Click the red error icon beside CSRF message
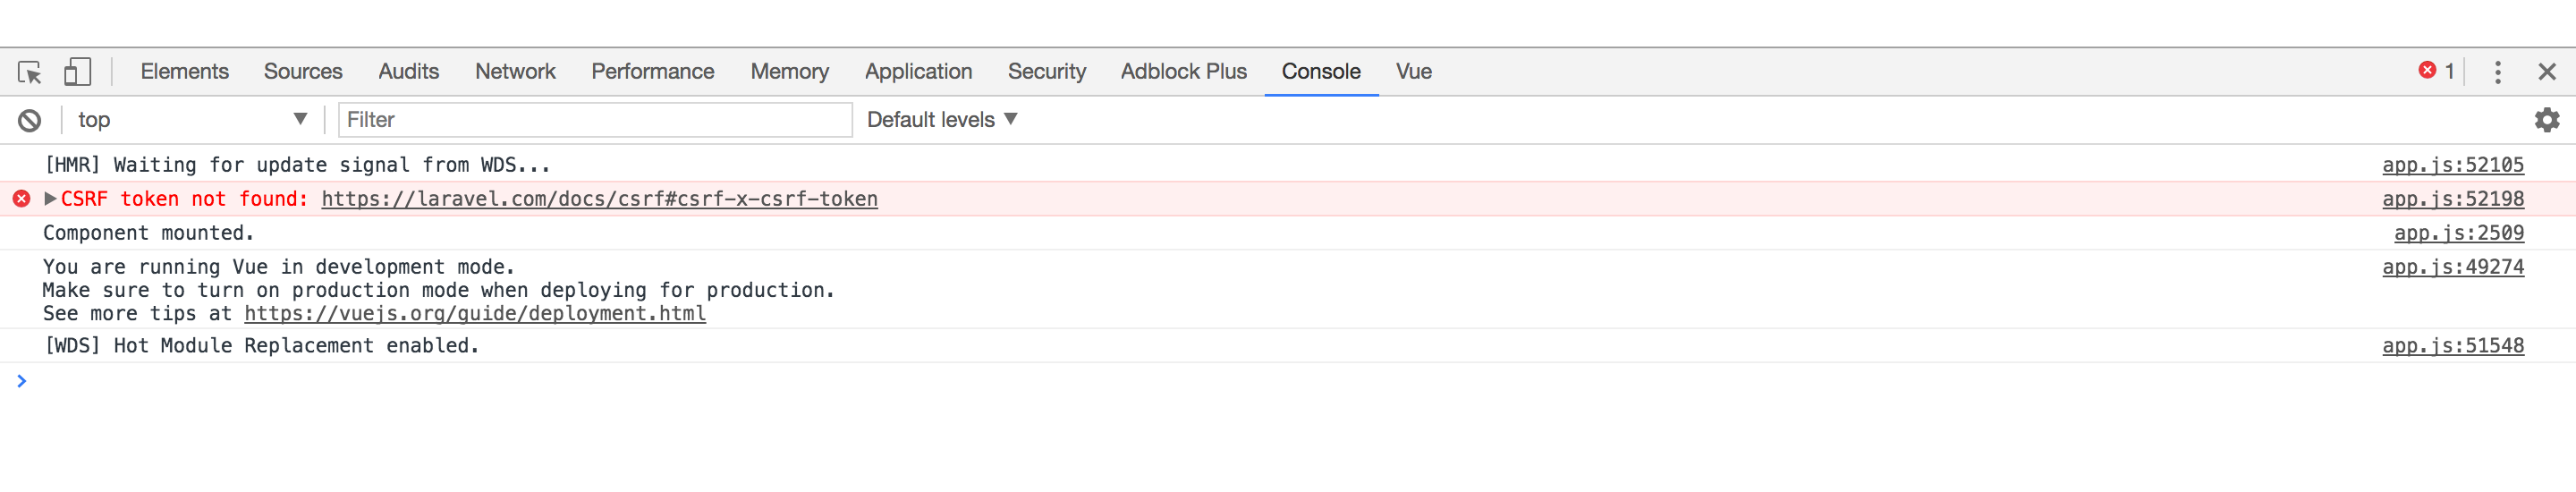This screenshot has width=2576, height=492. [x=21, y=199]
